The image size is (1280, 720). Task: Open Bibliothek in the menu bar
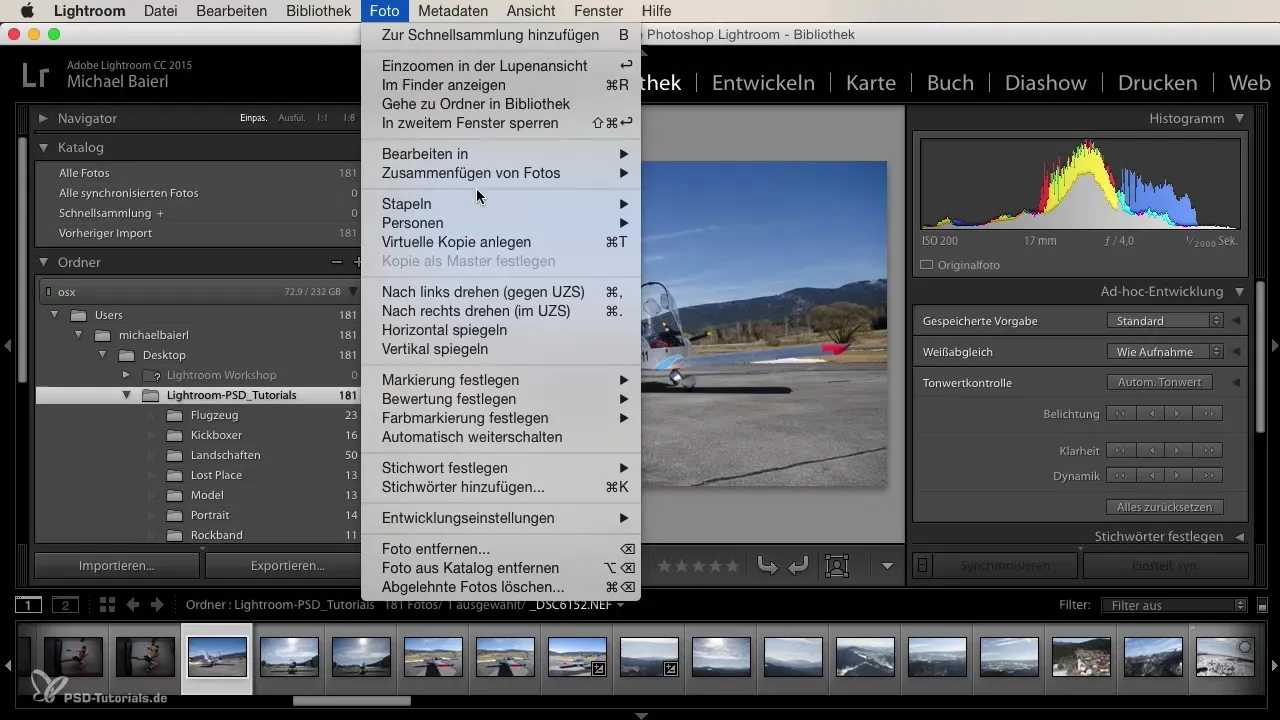(x=318, y=11)
